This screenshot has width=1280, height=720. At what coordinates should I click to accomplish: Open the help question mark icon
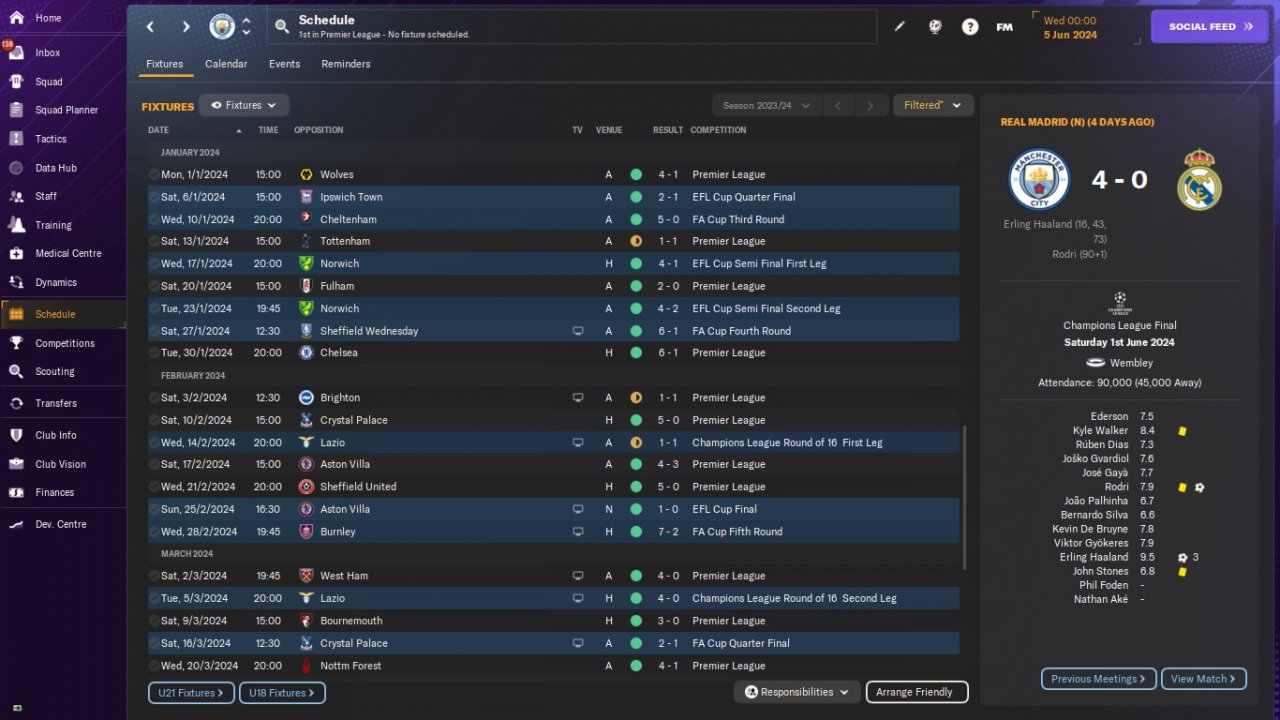coord(970,27)
